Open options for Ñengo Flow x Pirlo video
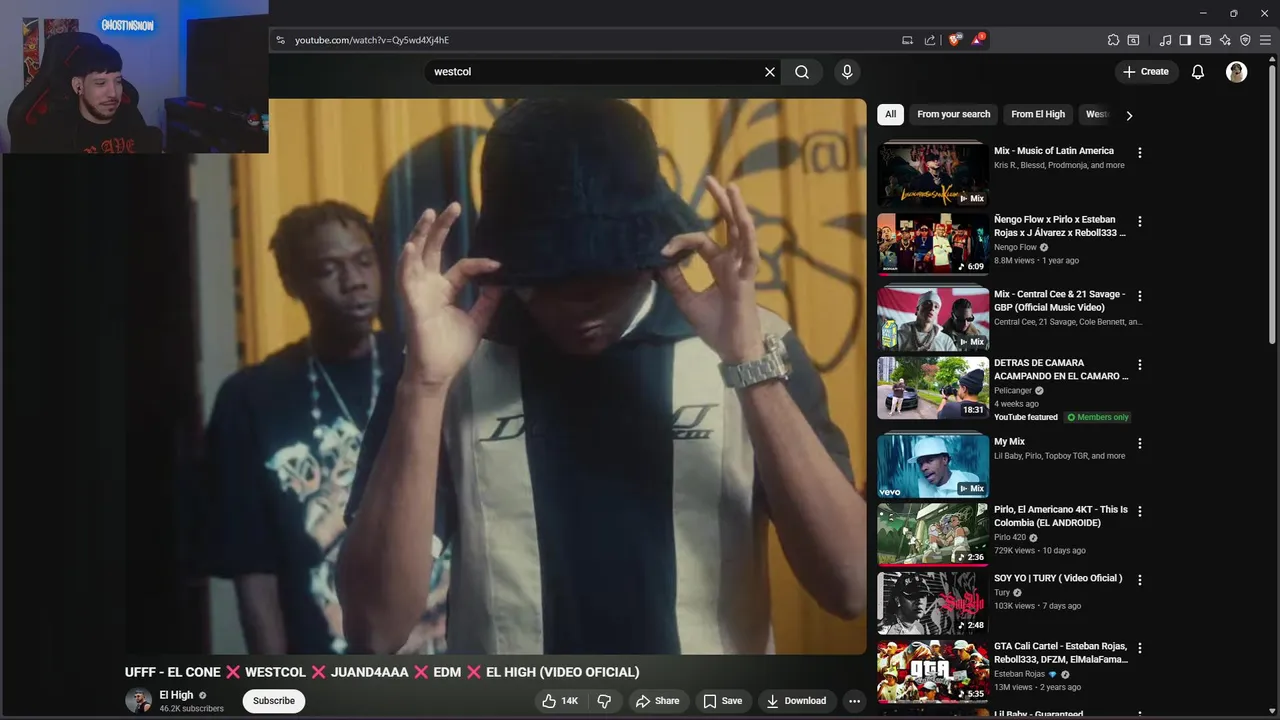 pos(1139,221)
